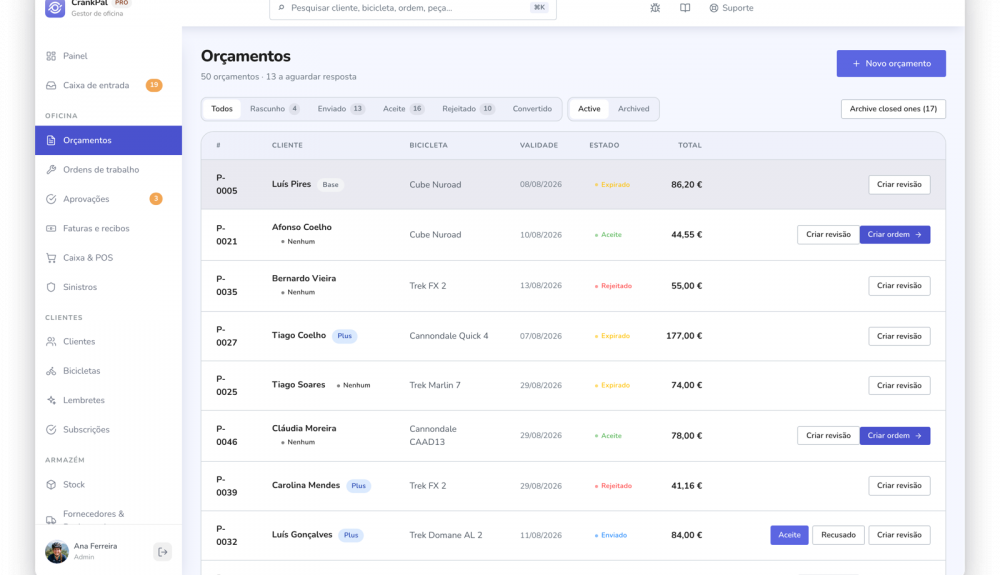The image size is (1000, 575).
Task: Click the Trek Domane AL 2 cell
Action: (446, 535)
